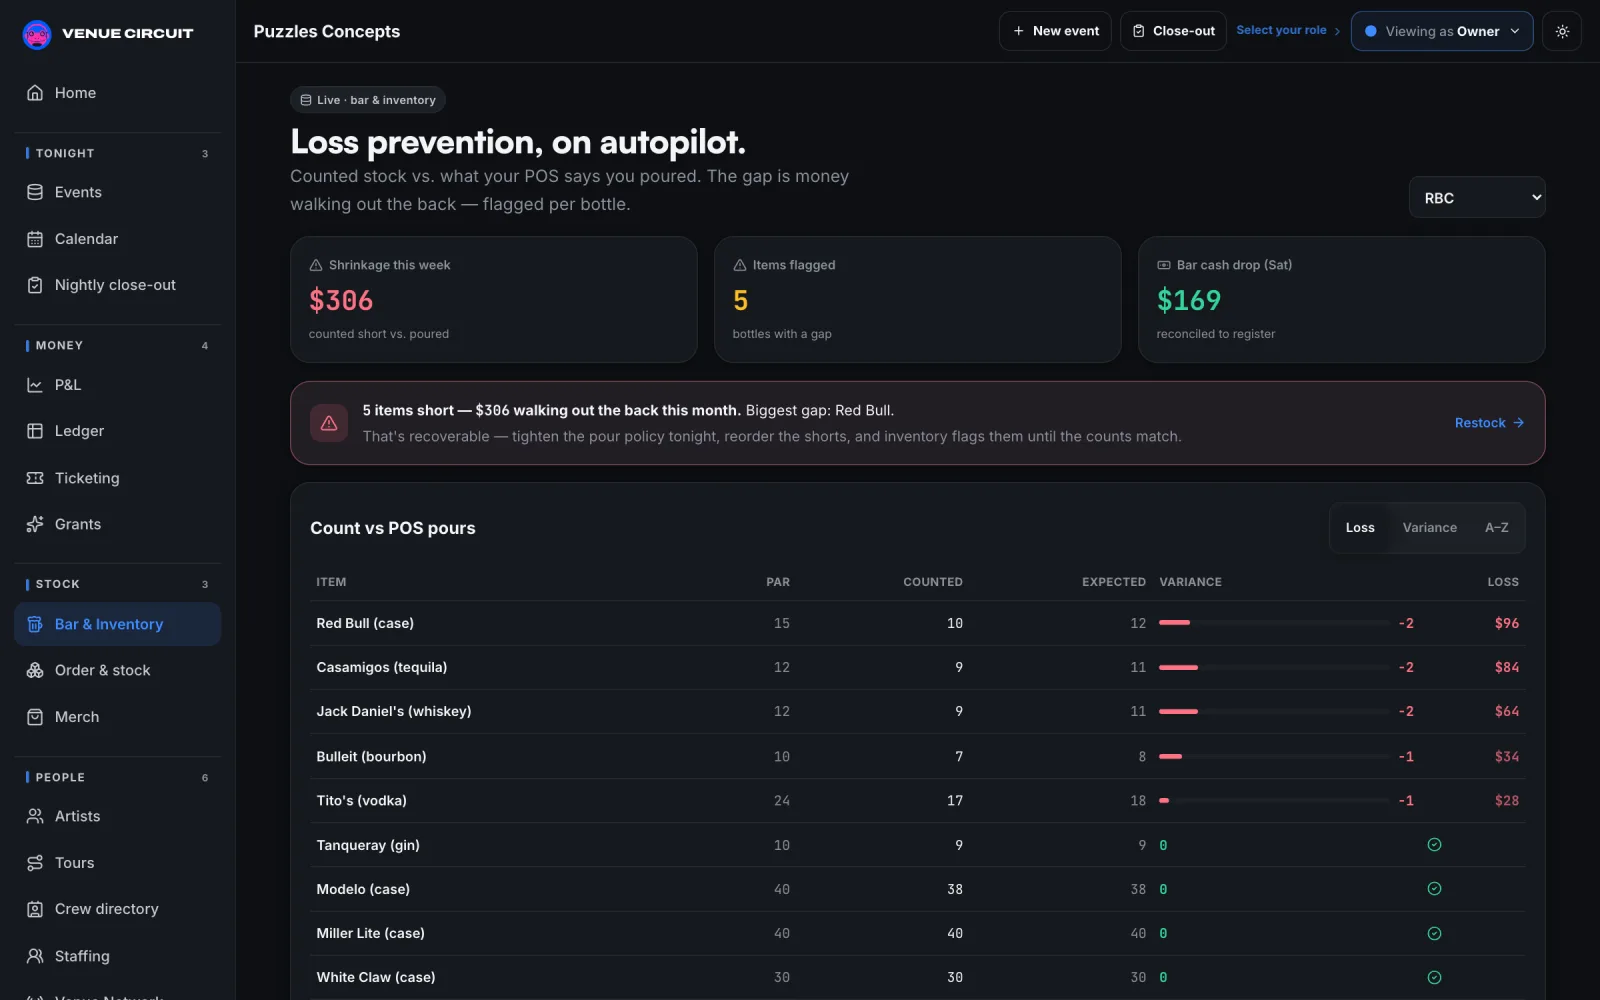This screenshot has width=1600, height=1000.
Task: Click the Red Bull (case) variance bar
Action: [x=1273, y=623]
